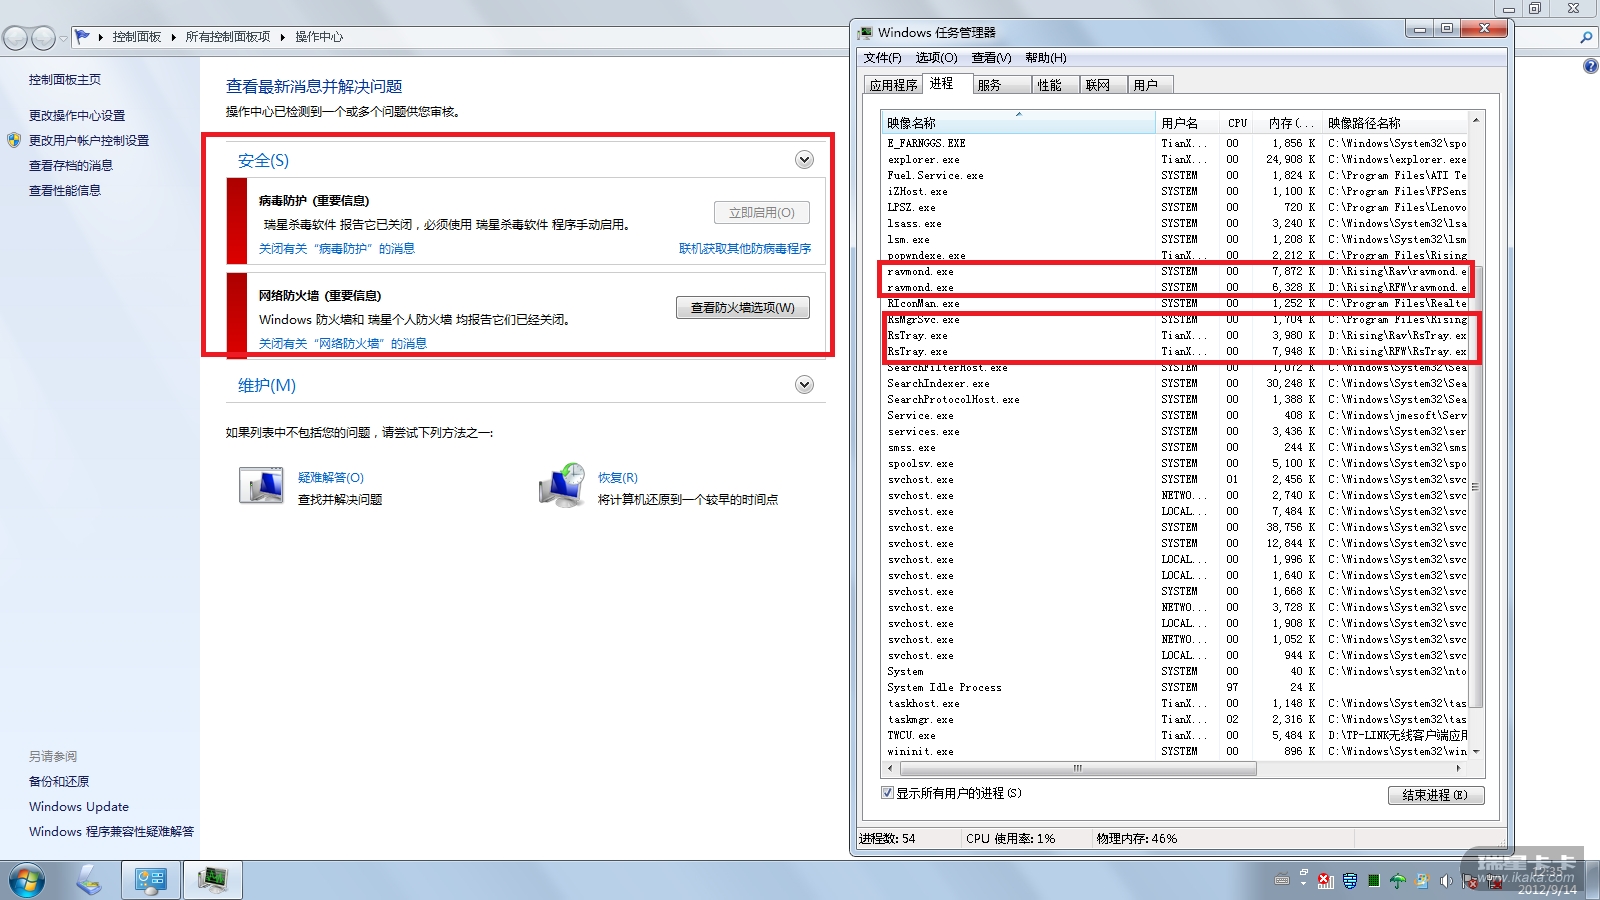Toggle 显示所有用户的进程 checkbox
Image resolution: width=1600 pixels, height=900 pixels.
(887, 793)
